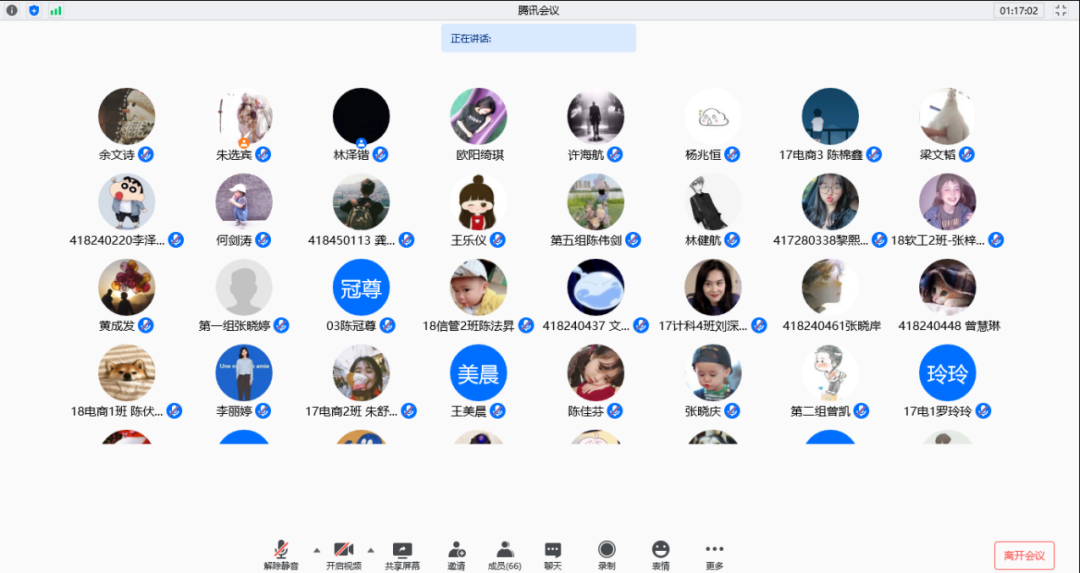Click the 玲玲 avatar of 17电1罗玲玲
The image size is (1080, 573).
[947, 373]
